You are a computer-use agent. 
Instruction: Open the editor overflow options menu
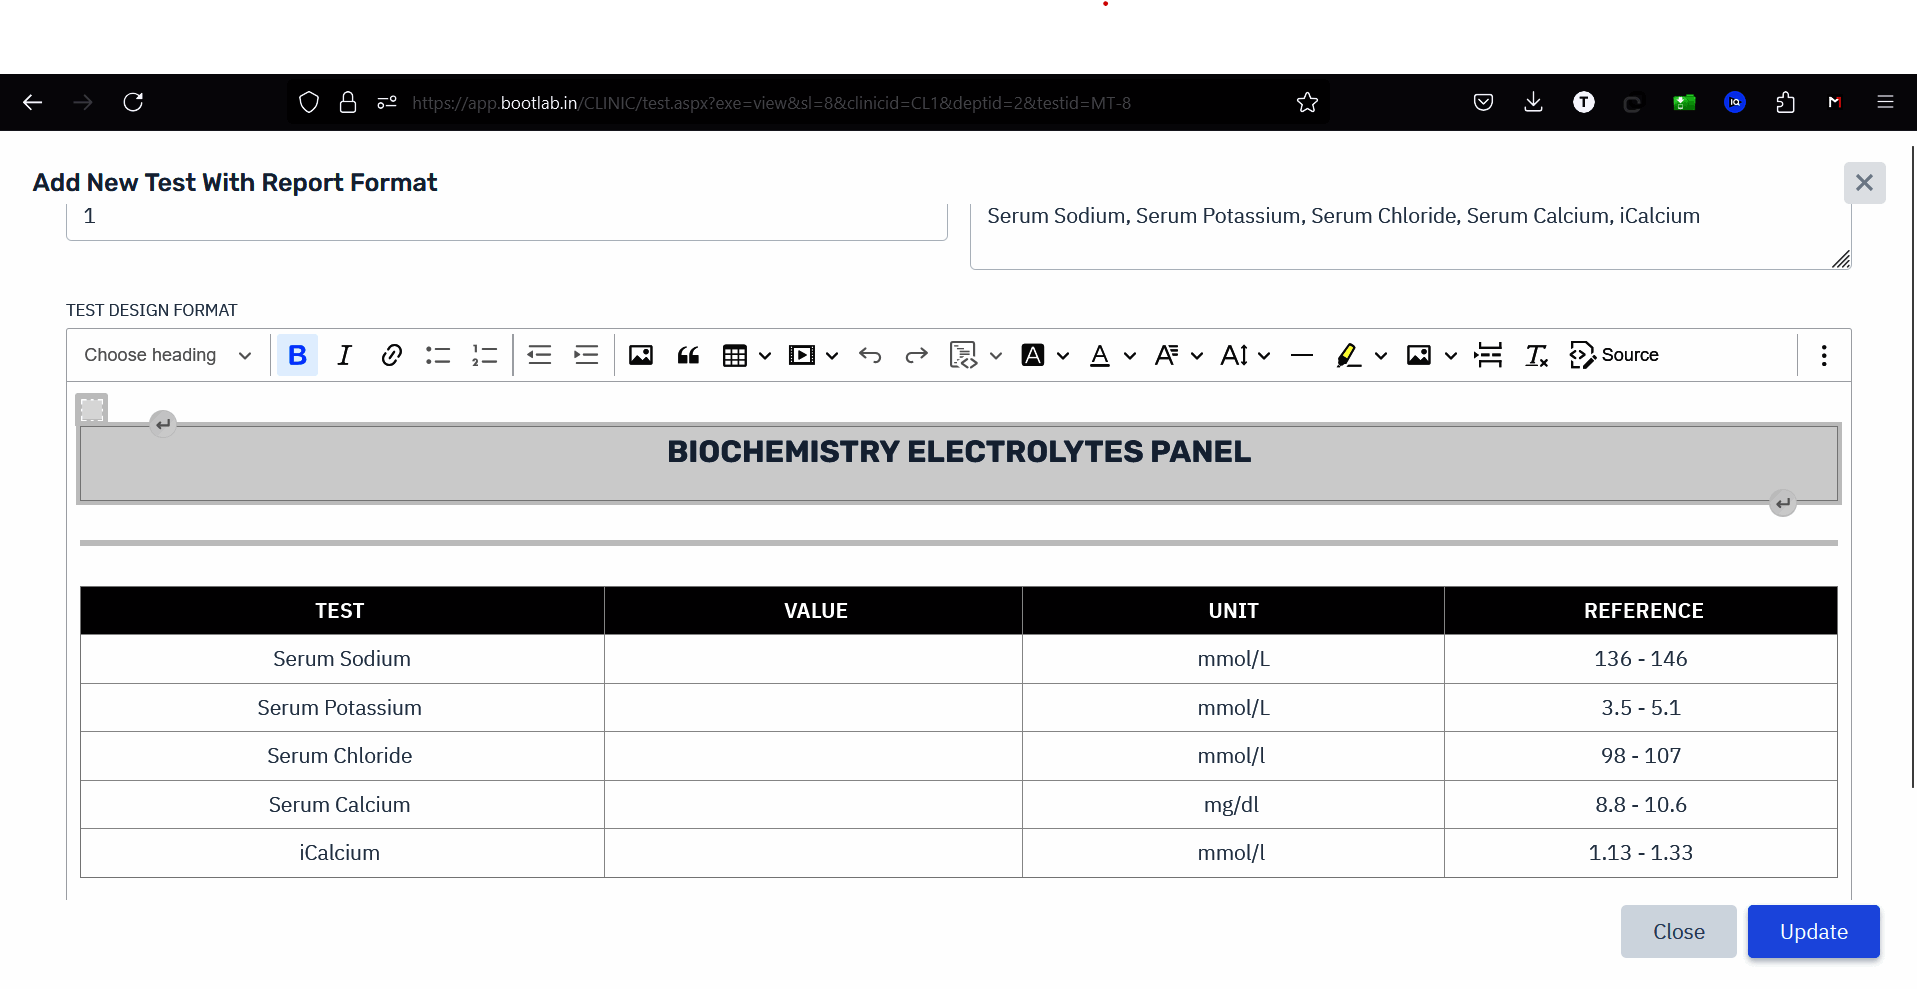[1823, 355]
